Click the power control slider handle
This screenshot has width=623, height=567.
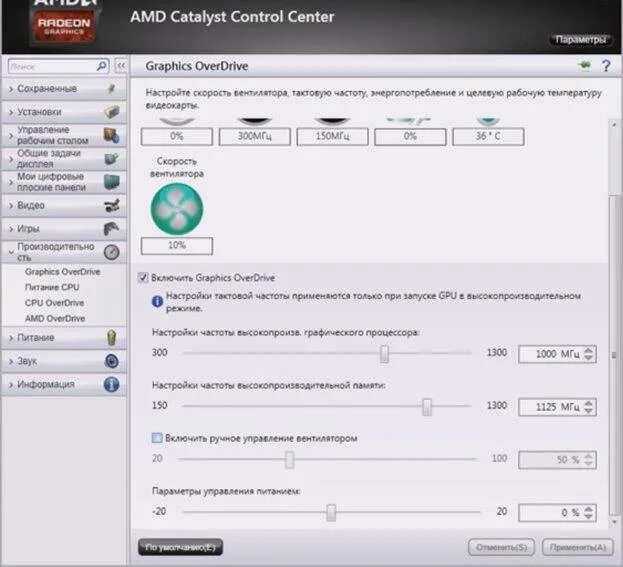coord(331,513)
